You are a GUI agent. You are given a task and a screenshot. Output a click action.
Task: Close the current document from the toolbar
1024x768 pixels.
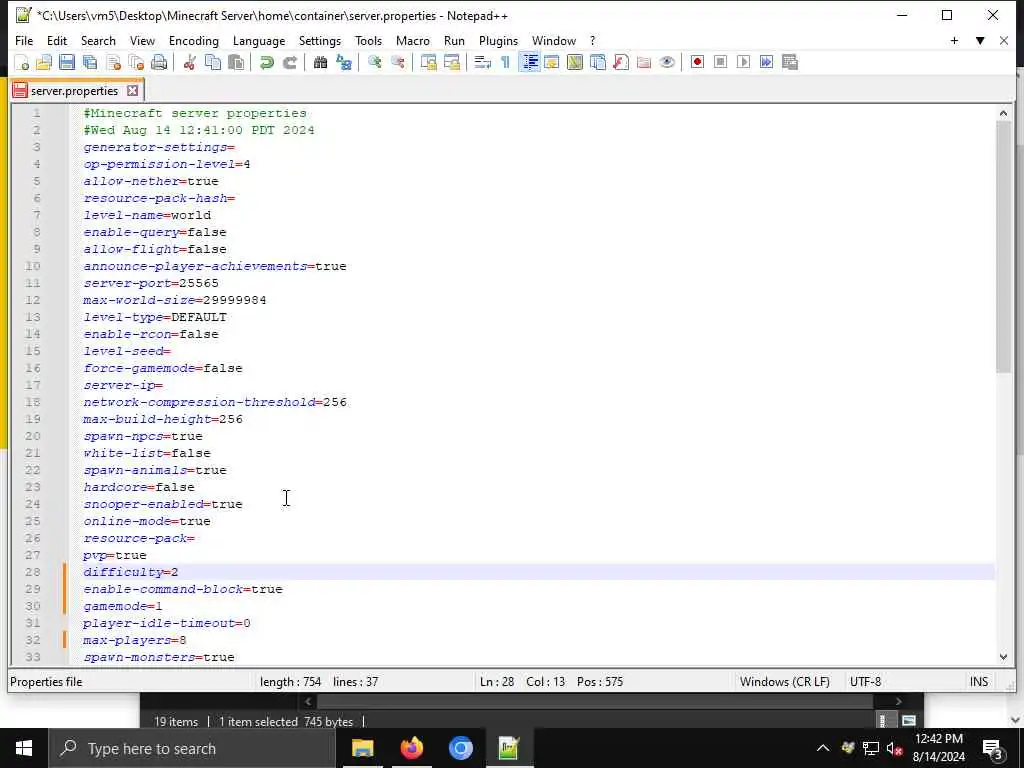114,62
